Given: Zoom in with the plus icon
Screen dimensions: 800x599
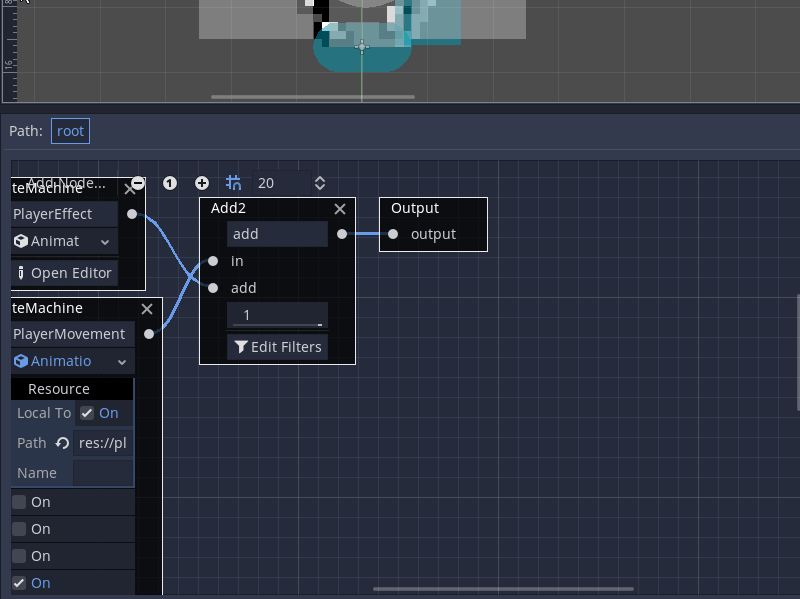Looking at the screenshot, I should [201, 183].
